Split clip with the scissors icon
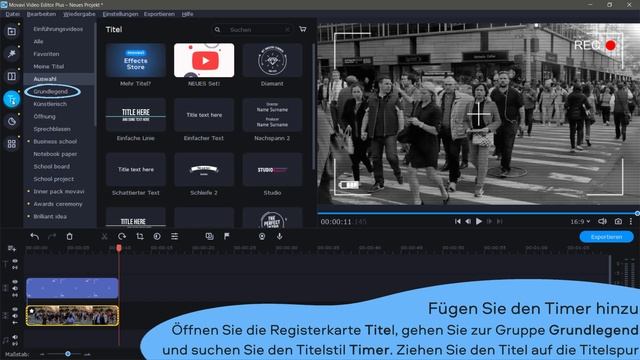640x360 pixels. (x=104, y=236)
